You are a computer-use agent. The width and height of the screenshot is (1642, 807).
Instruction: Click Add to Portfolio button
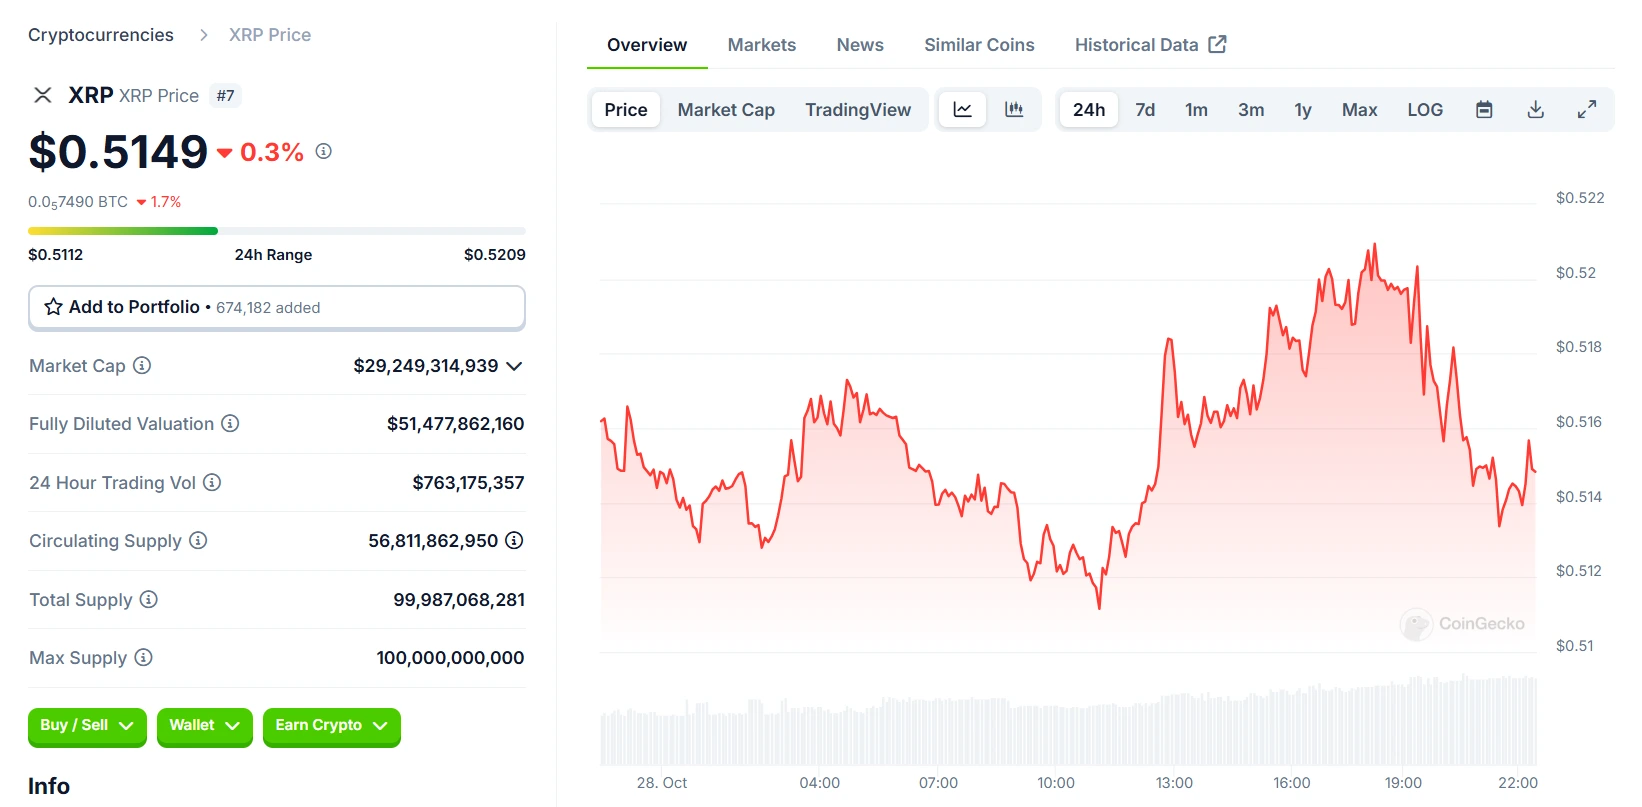pyautogui.click(x=277, y=307)
